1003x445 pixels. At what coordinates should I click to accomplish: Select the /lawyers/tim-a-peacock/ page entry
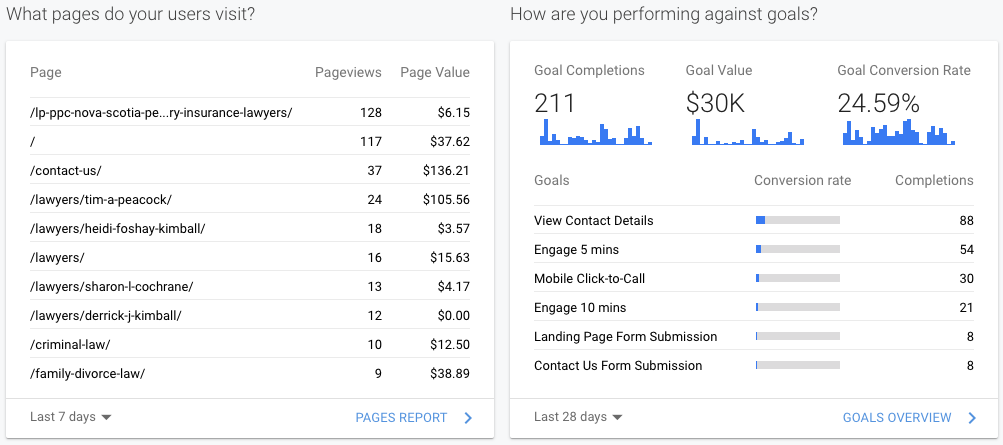pyautogui.click(x=101, y=199)
